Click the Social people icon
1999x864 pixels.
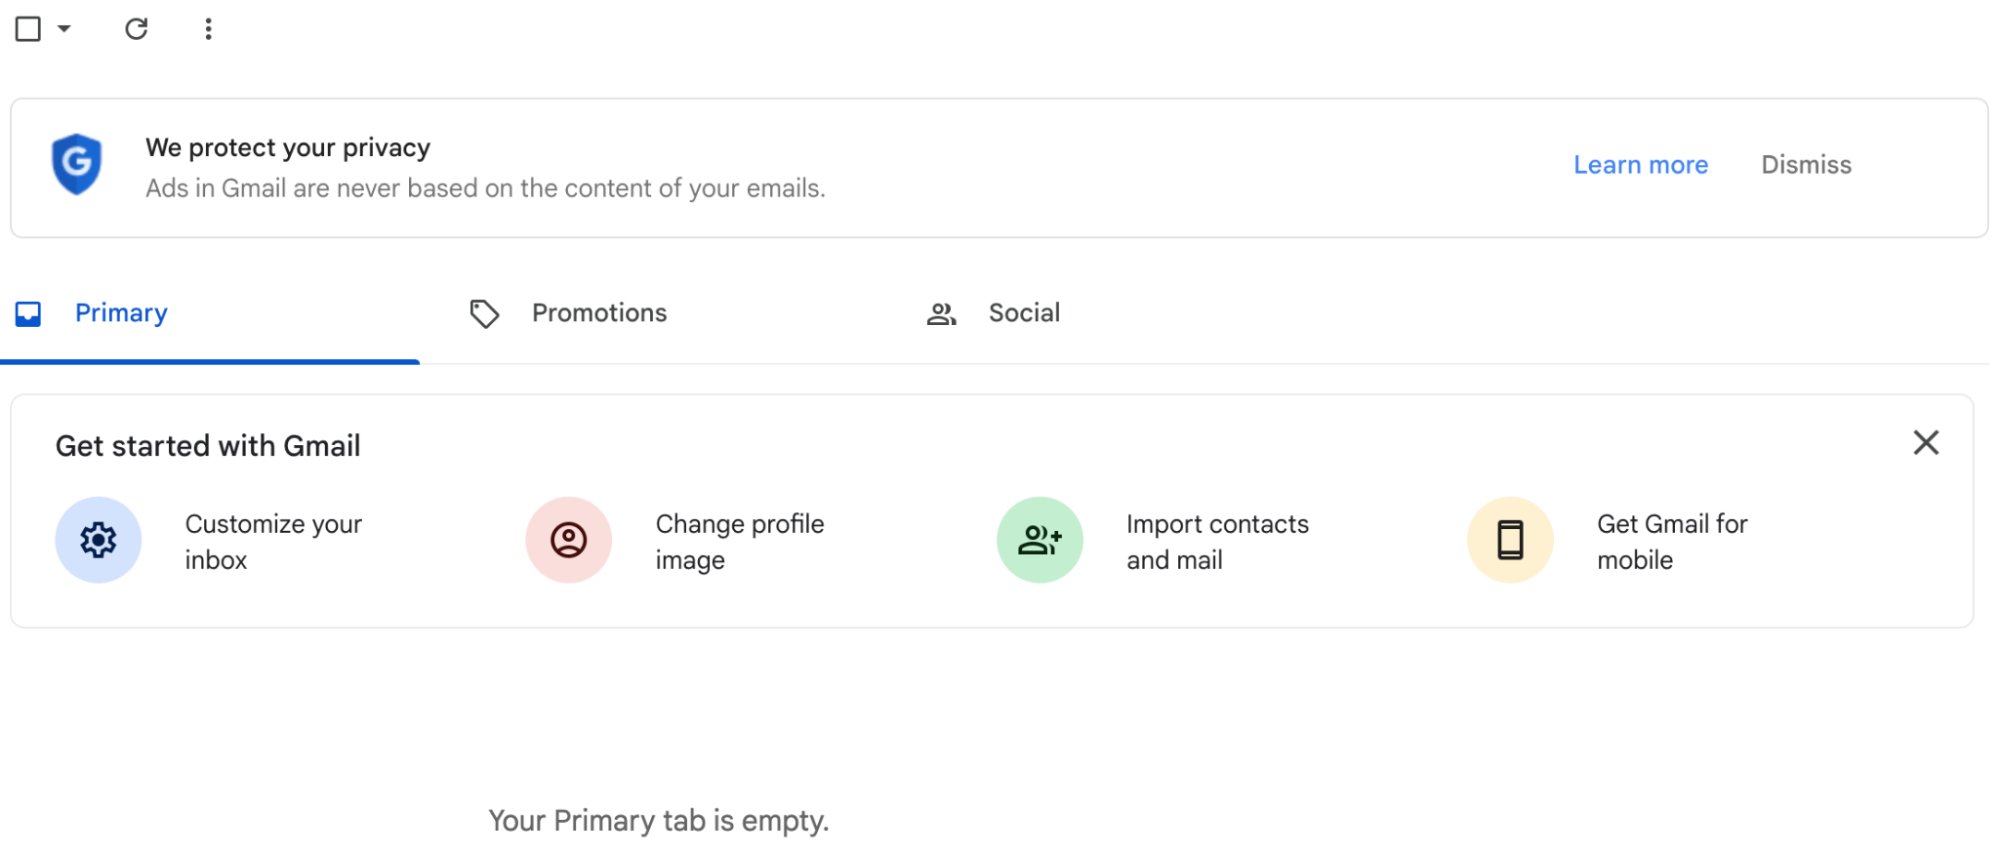click(x=941, y=313)
